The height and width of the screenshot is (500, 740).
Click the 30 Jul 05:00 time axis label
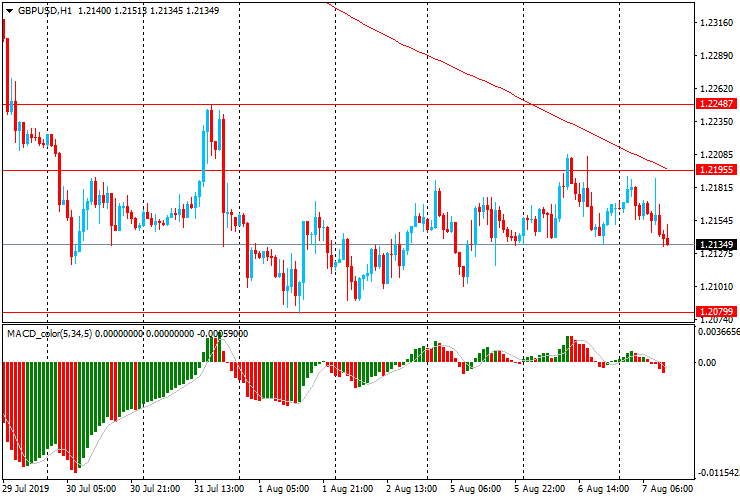(x=91, y=489)
